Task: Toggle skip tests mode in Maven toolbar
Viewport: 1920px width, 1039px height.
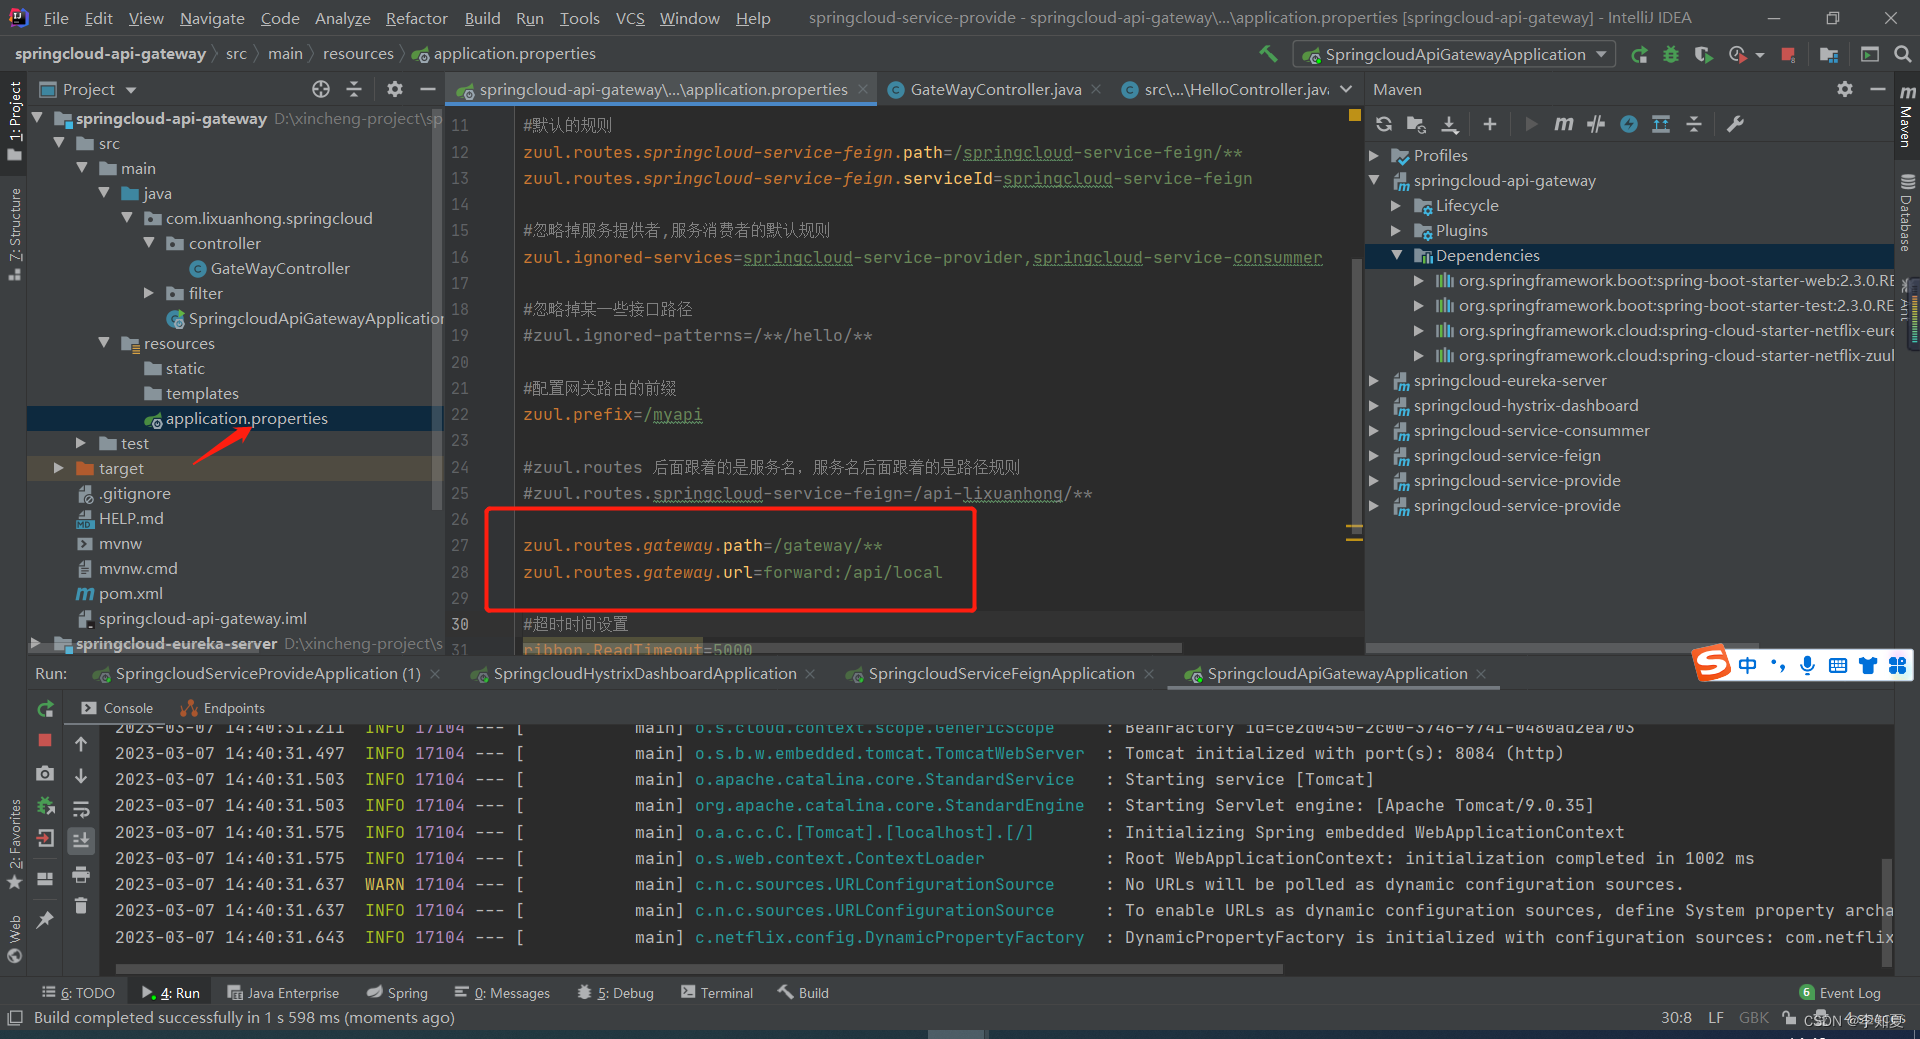Action: point(1629,124)
